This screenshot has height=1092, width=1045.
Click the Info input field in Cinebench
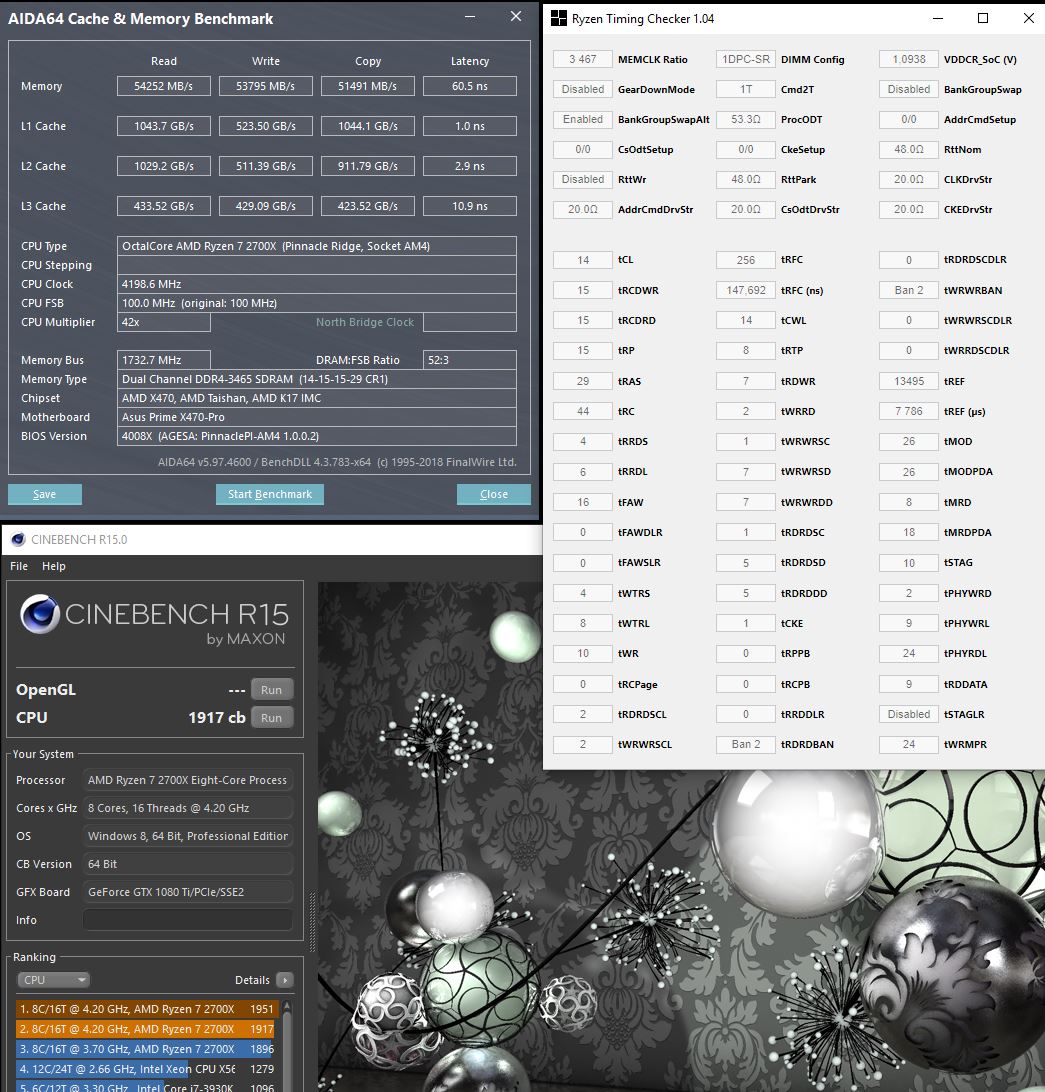tap(187, 919)
